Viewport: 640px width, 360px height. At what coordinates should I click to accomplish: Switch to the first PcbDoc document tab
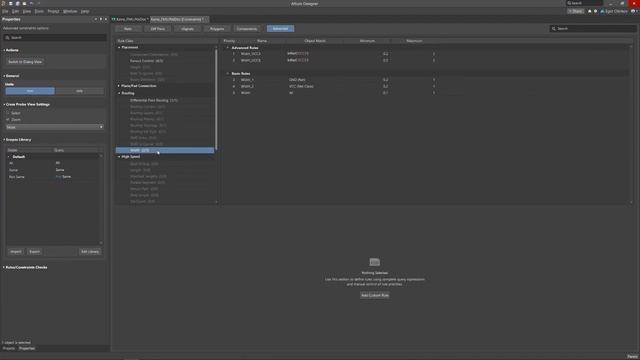(130, 19)
